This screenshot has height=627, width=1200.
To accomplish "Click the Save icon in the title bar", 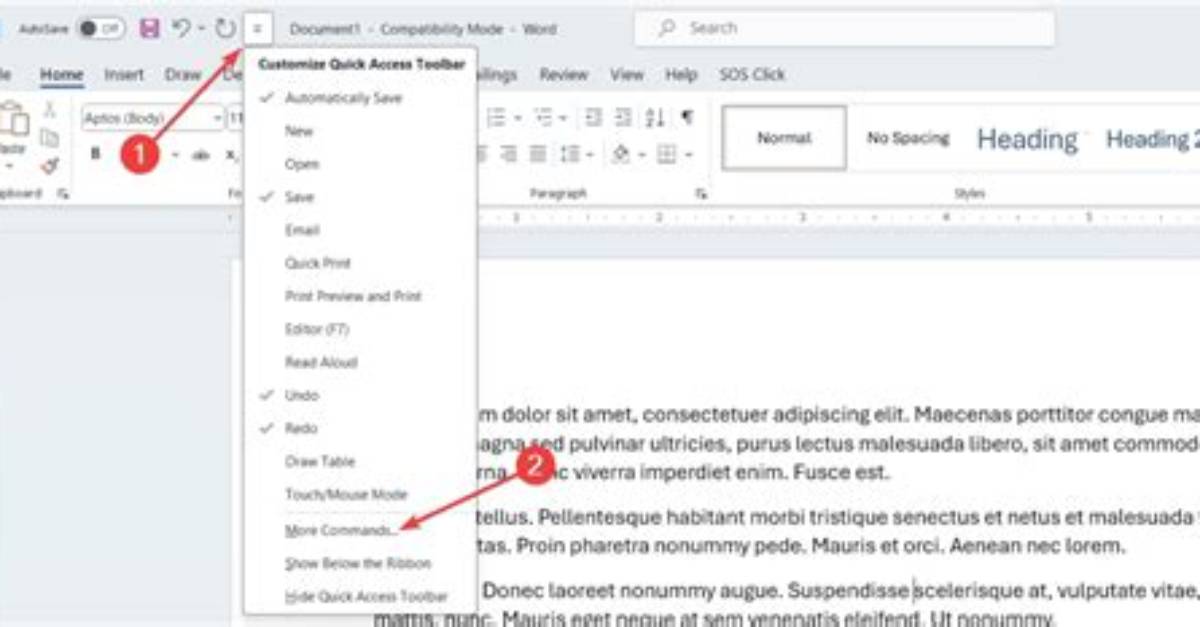I will coord(150,29).
